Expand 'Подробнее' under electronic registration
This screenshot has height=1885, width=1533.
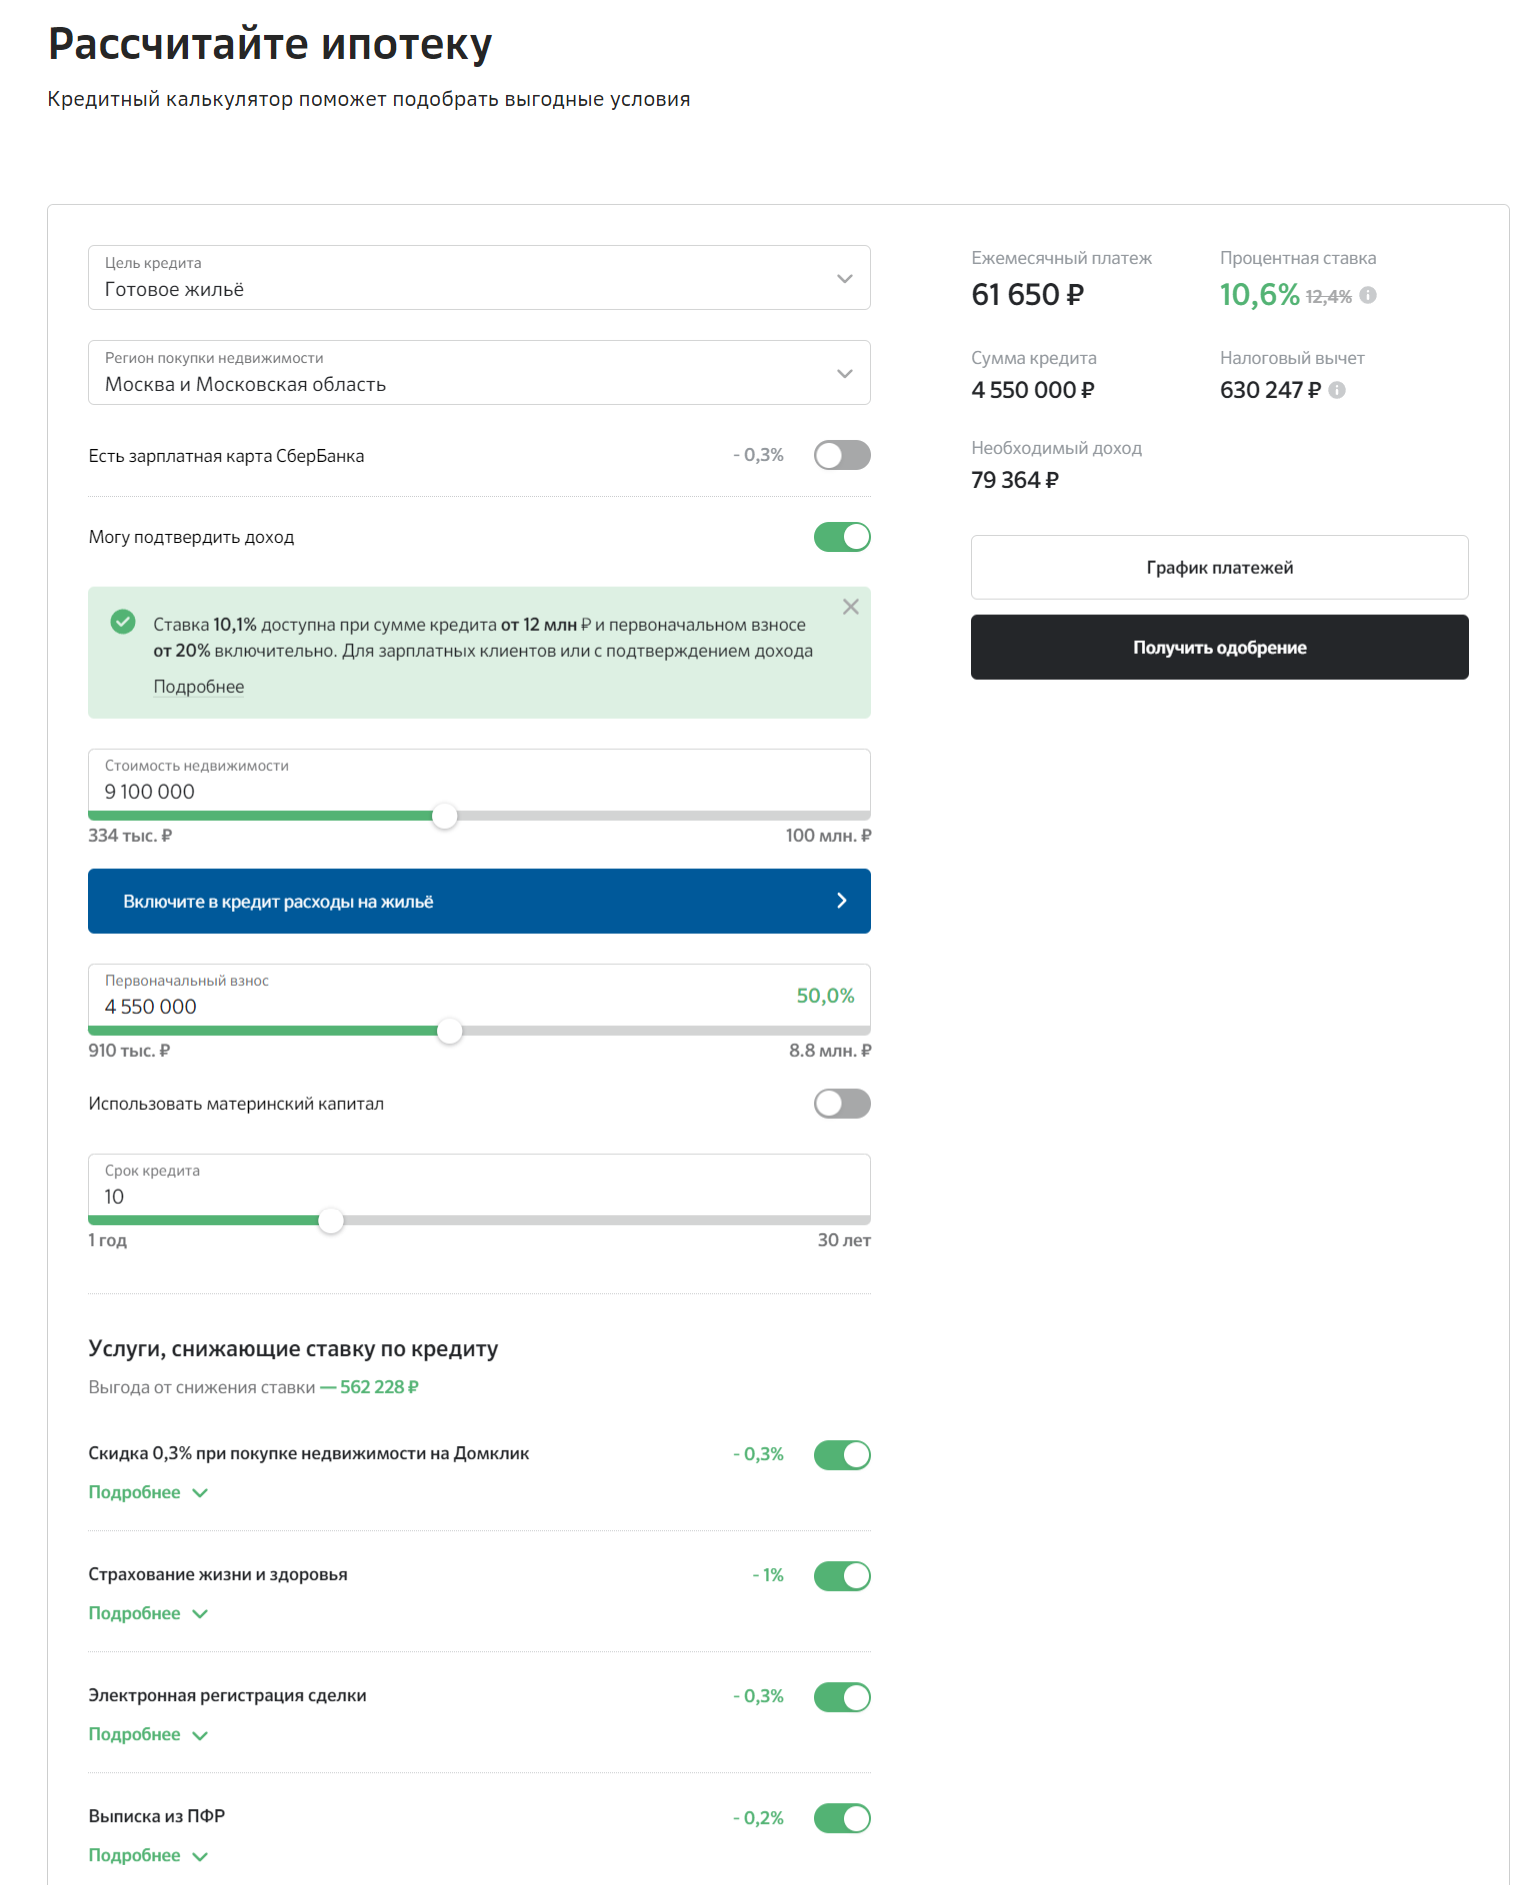[148, 1734]
